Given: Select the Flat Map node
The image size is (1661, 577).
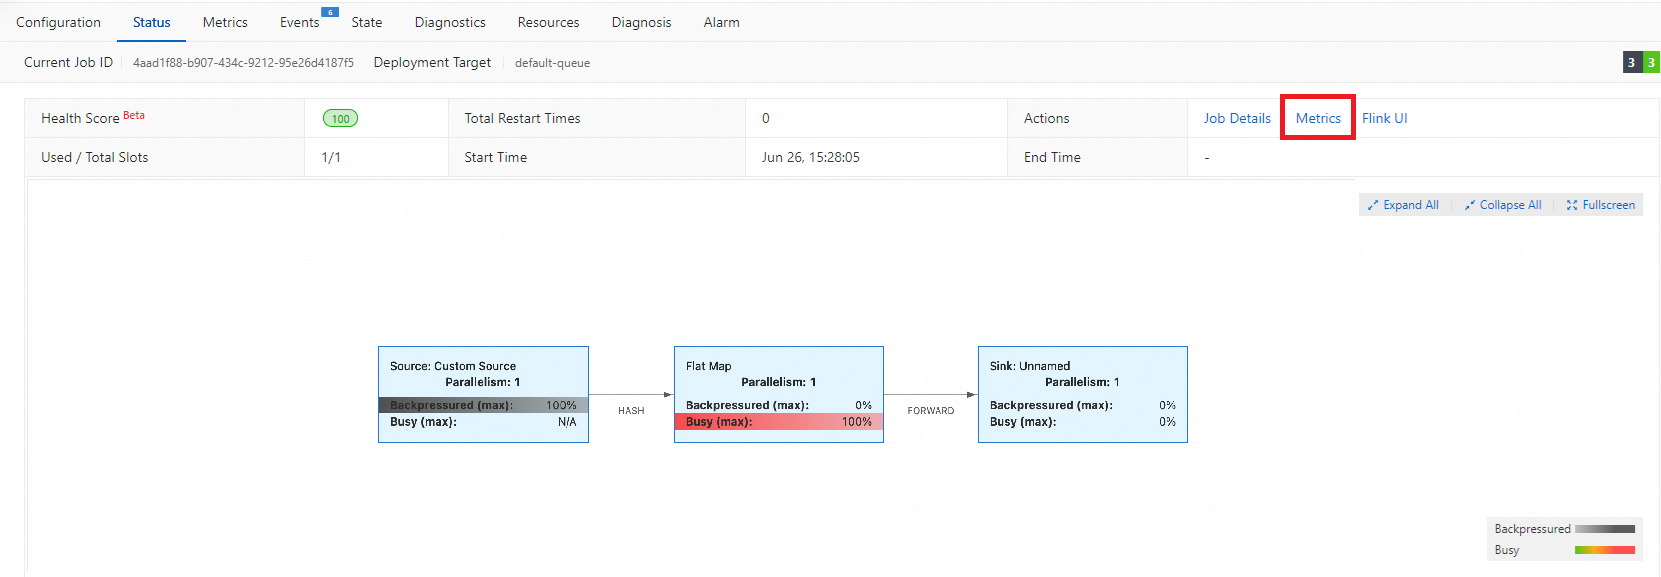Looking at the screenshot, I should 779,394.
